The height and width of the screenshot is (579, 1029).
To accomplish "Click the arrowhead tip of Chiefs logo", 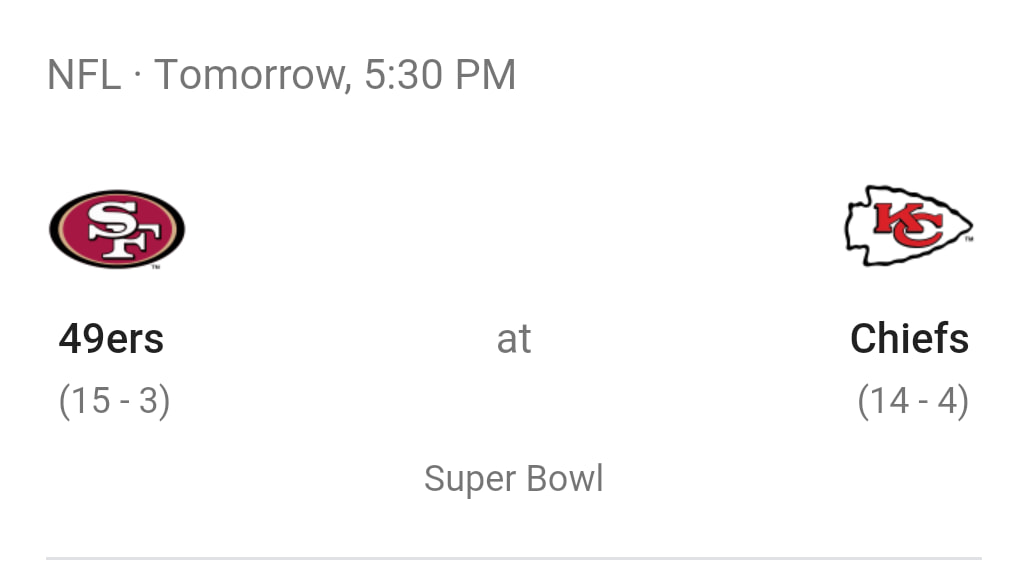I will [x=963, y=226].
